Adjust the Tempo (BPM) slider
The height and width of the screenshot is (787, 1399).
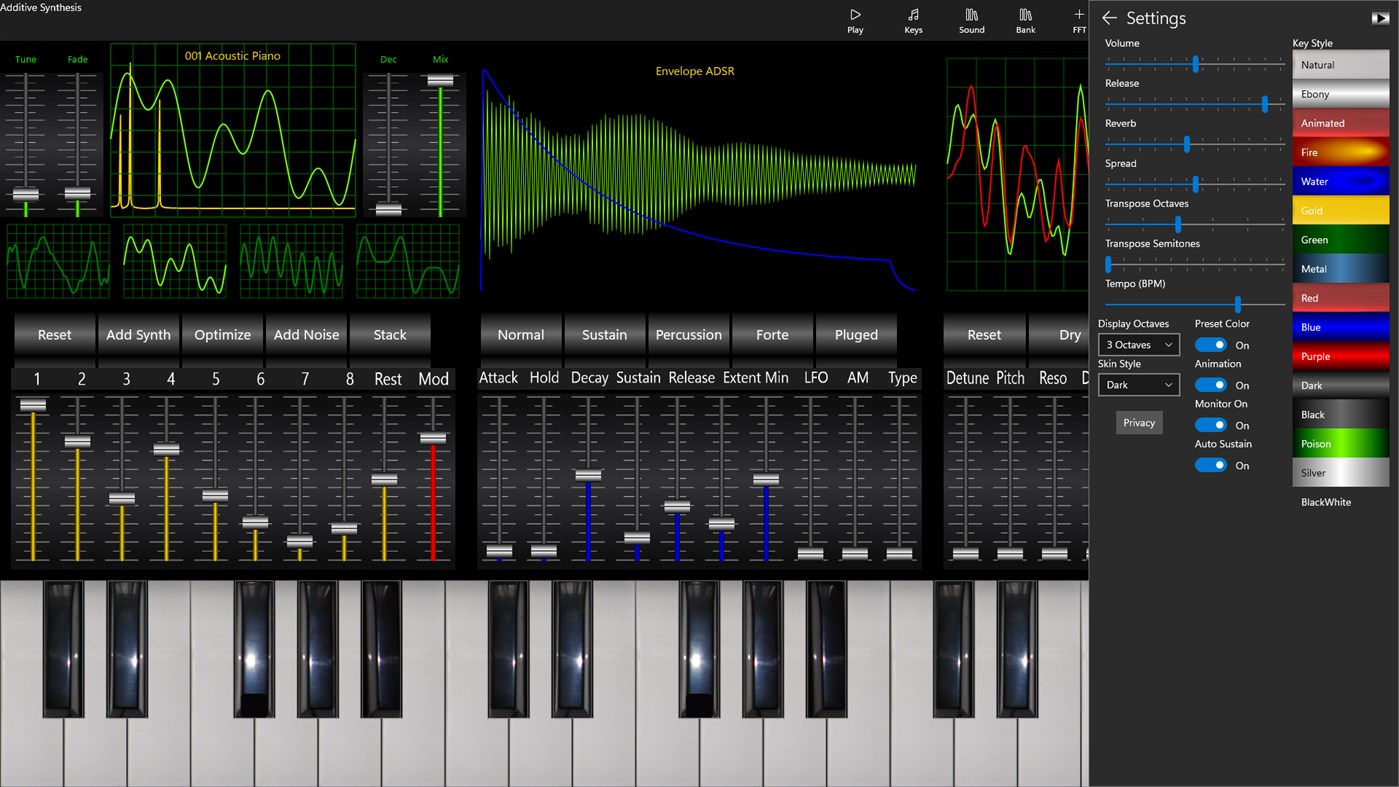[x=1238, y=304]
